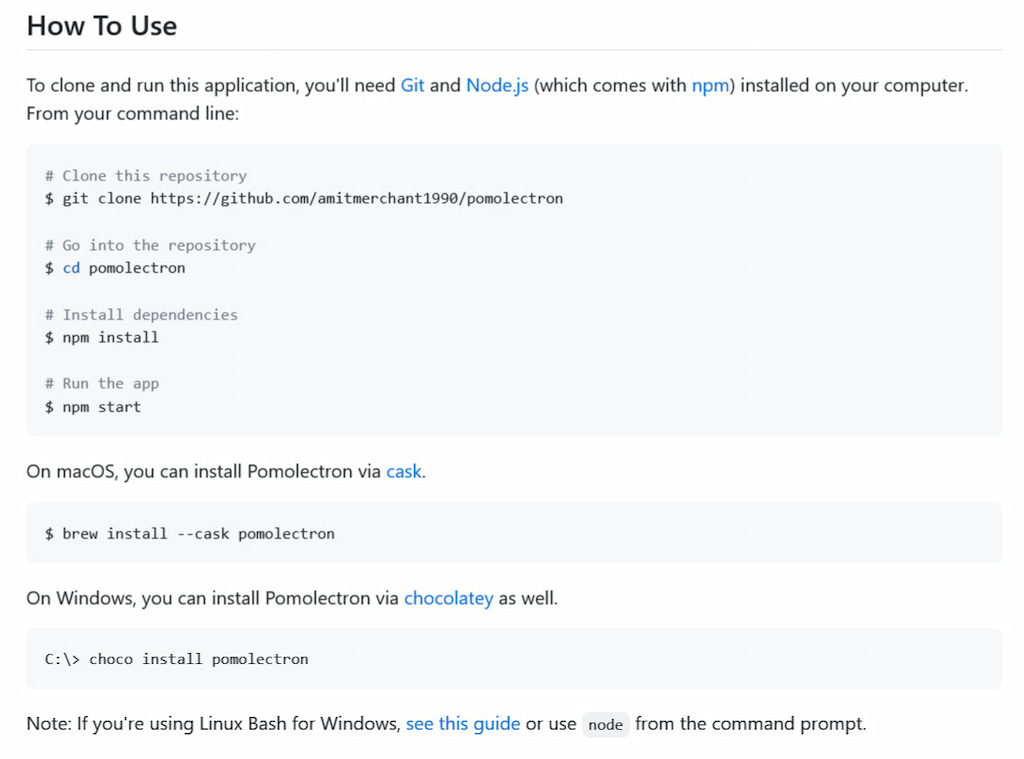Click the "npm start" command line
Viewport: 1024px width, 759px height.
click(x=93, y=407)
